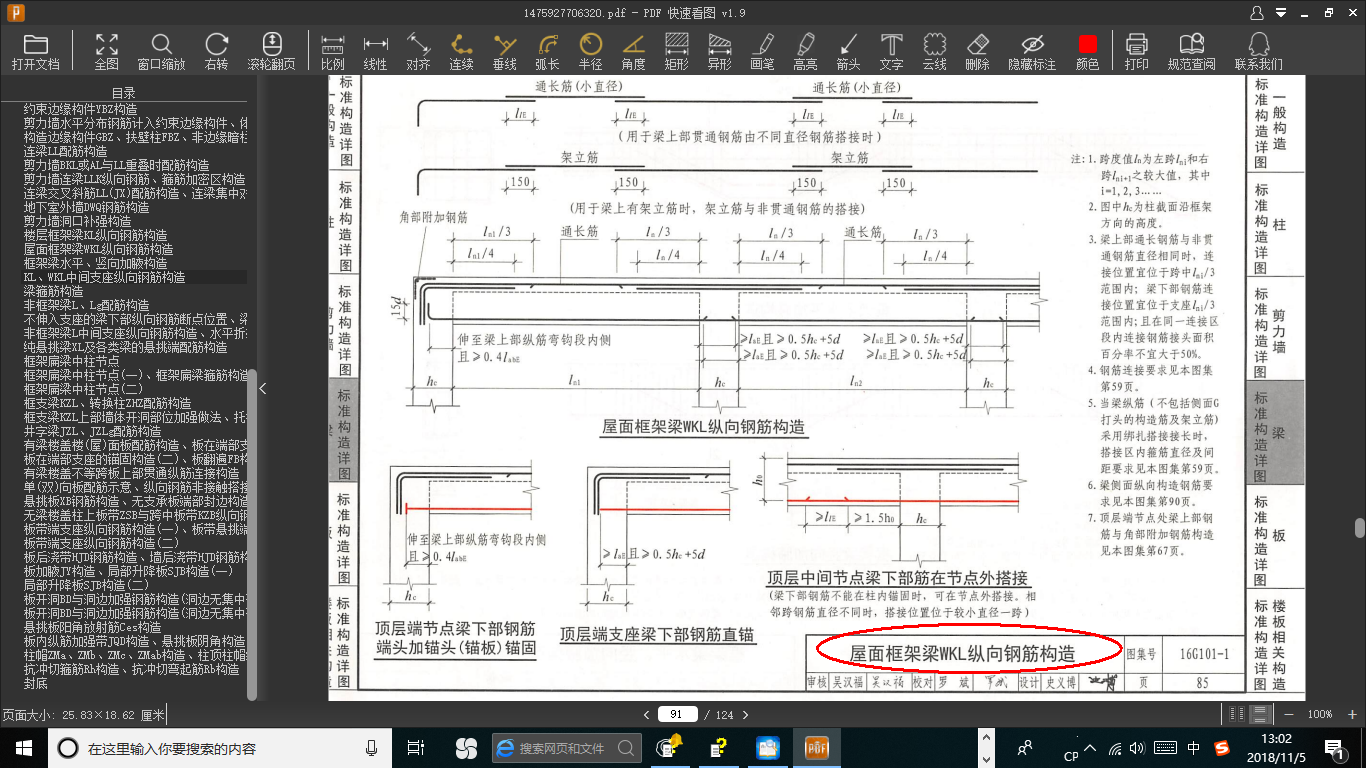Select the 对齐 aligned measurement tool
1366x768 pixels.
tap(418, 52)
